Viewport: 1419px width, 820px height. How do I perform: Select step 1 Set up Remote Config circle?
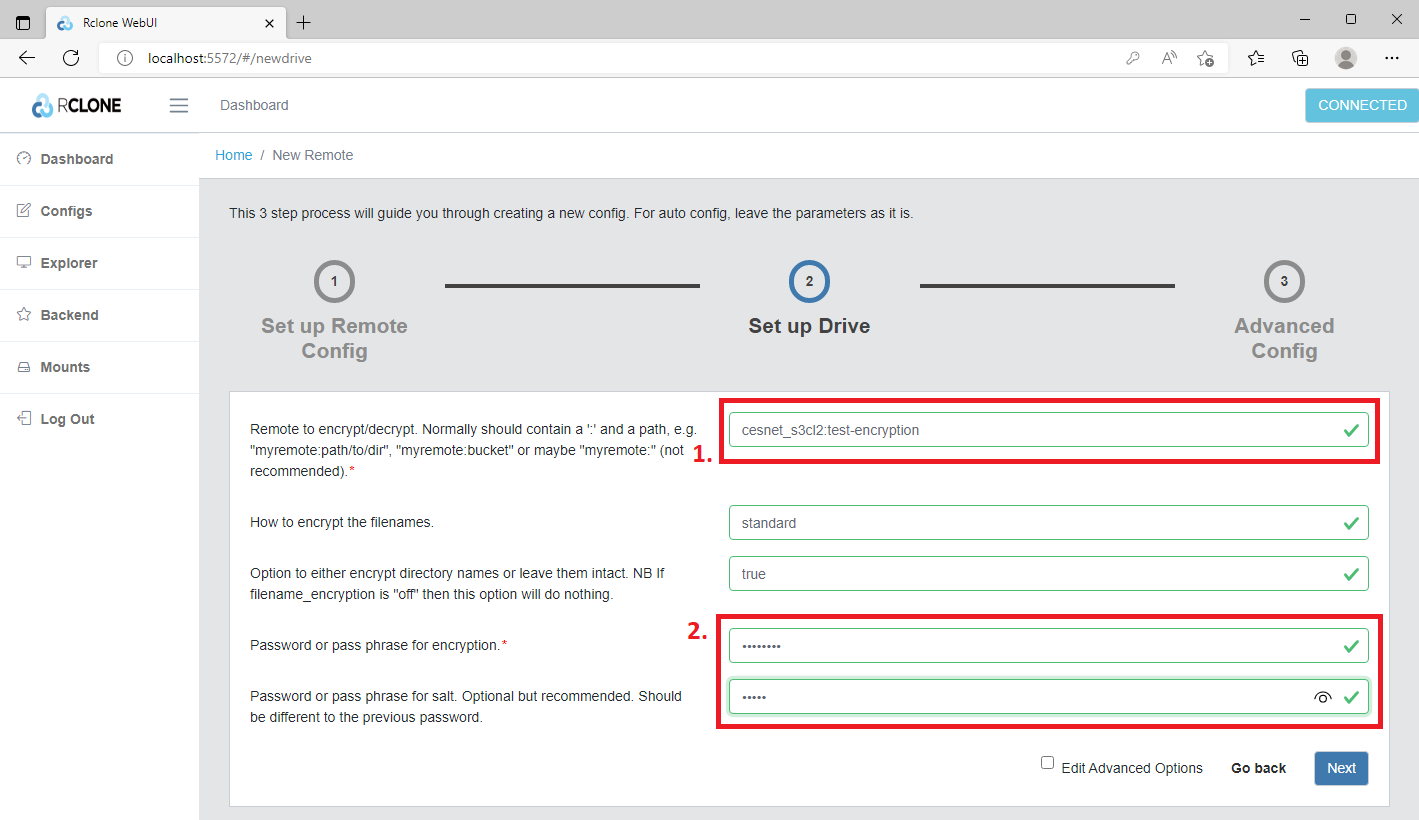334,282
